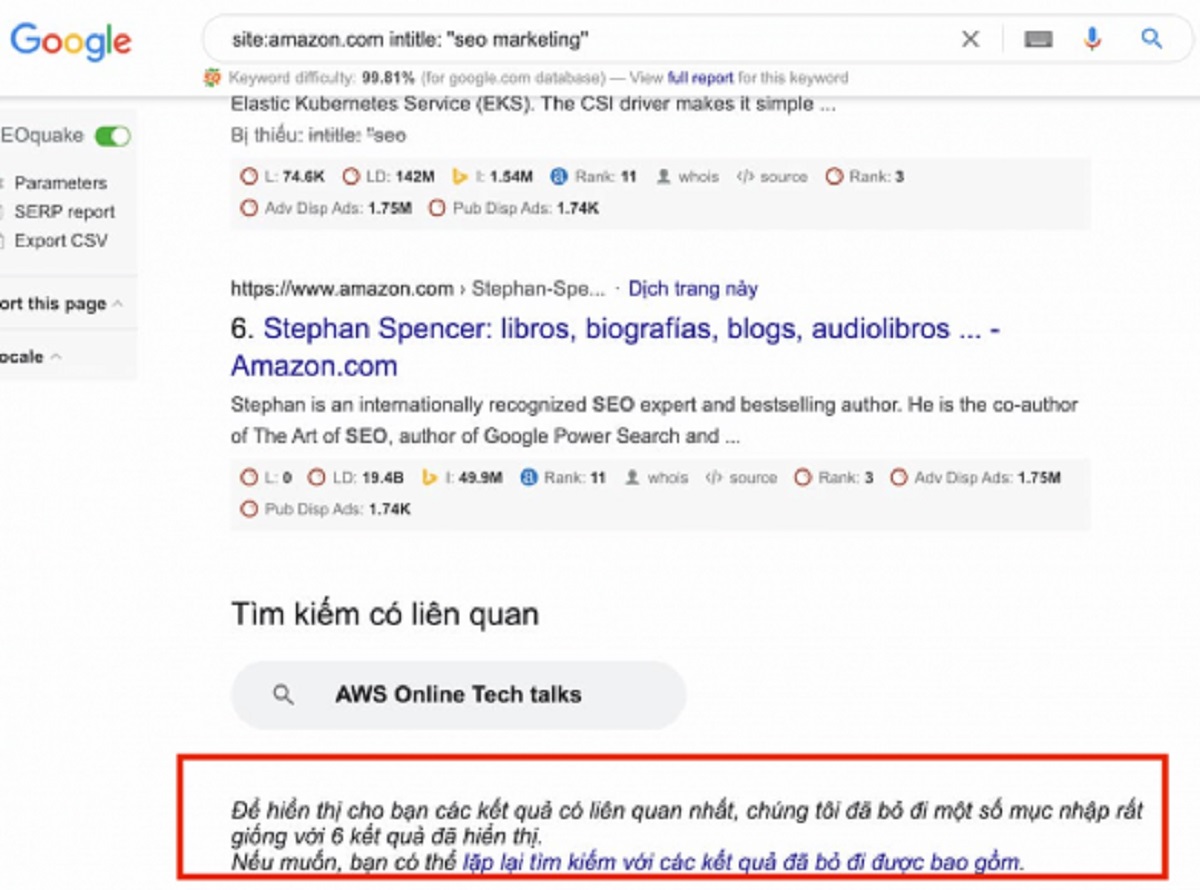Click Bing index I: 1.54M metric
Viewport: 1200px width, 890px height.
(x=492, y=176)
